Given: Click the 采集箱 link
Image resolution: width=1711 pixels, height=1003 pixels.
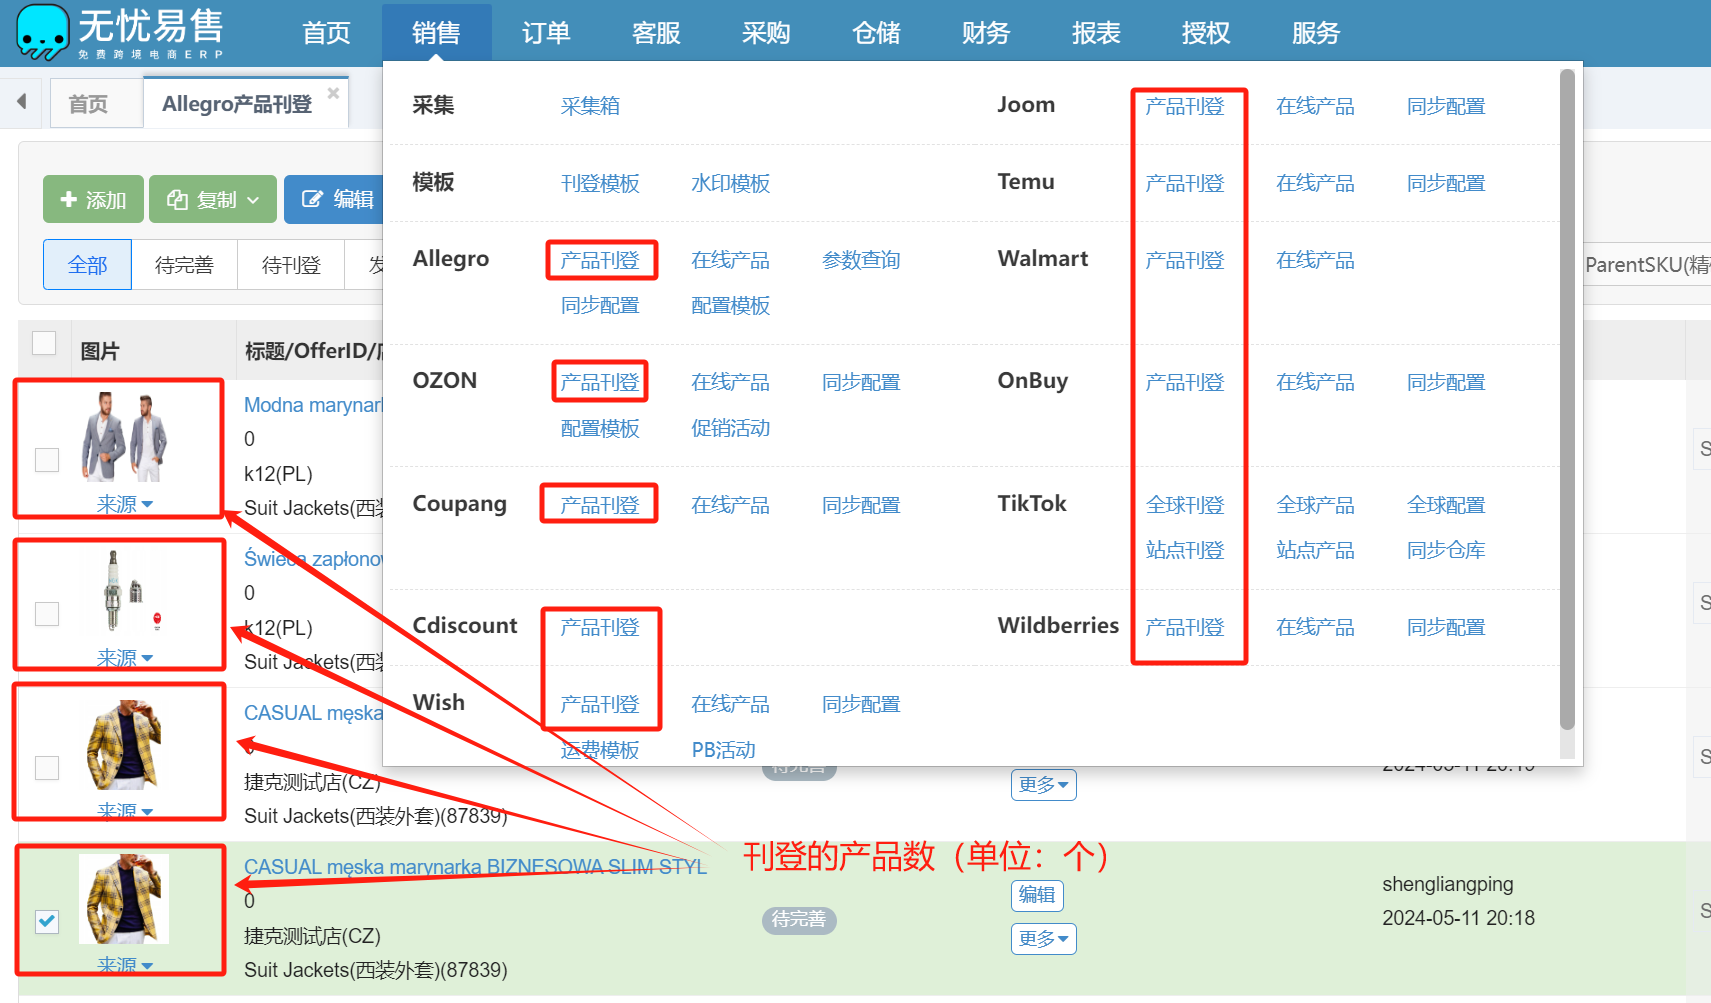Looking at the screenshot, I should (x=590, y=106).
